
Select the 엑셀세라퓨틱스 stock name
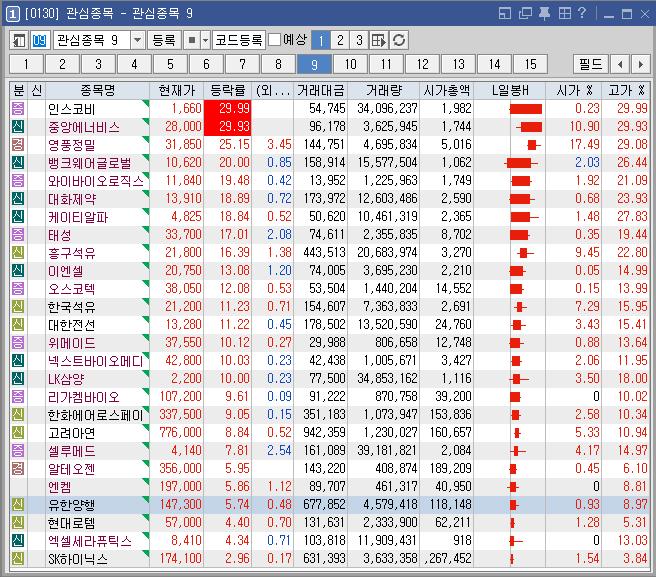coord(90,541)
